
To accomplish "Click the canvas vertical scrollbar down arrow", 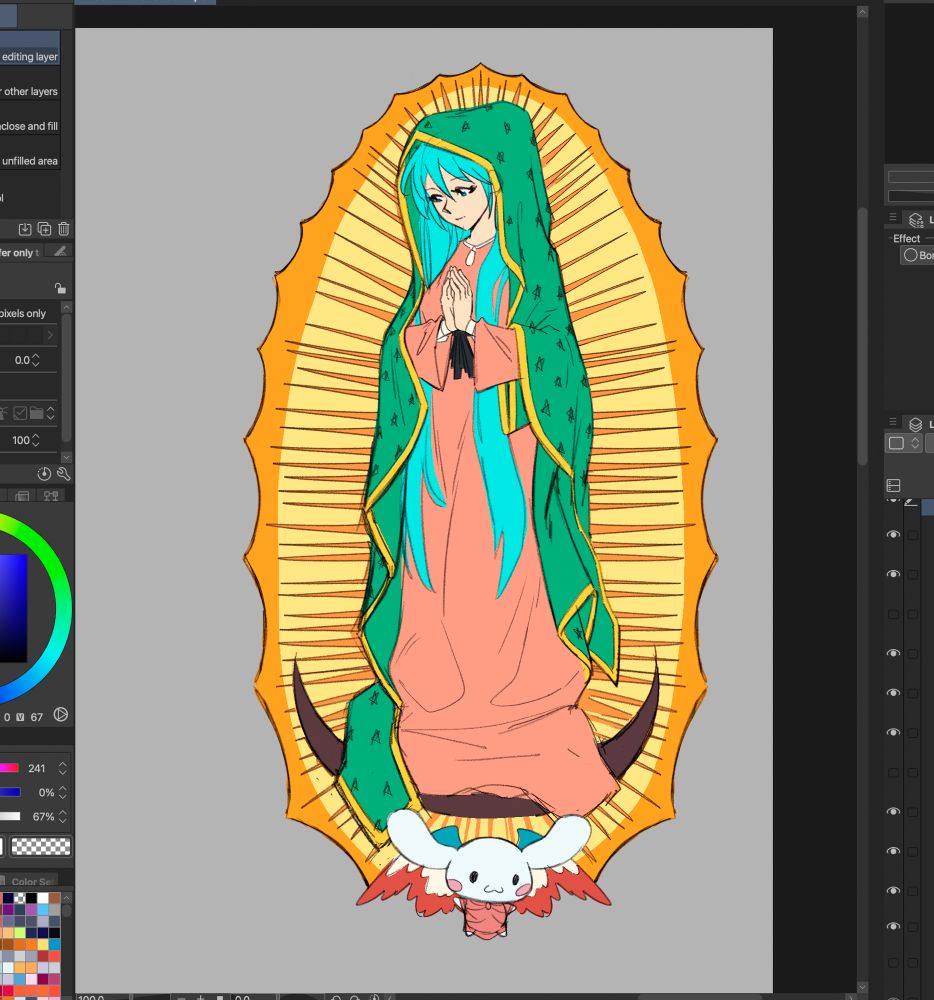I will tap(862, 987).
